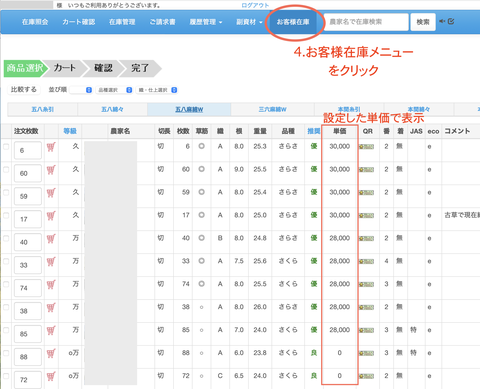Image resolution: width=480 pixels, height=389 pixels.
Task: Check the box in the quantity 33 row
Action: (6, 261)
